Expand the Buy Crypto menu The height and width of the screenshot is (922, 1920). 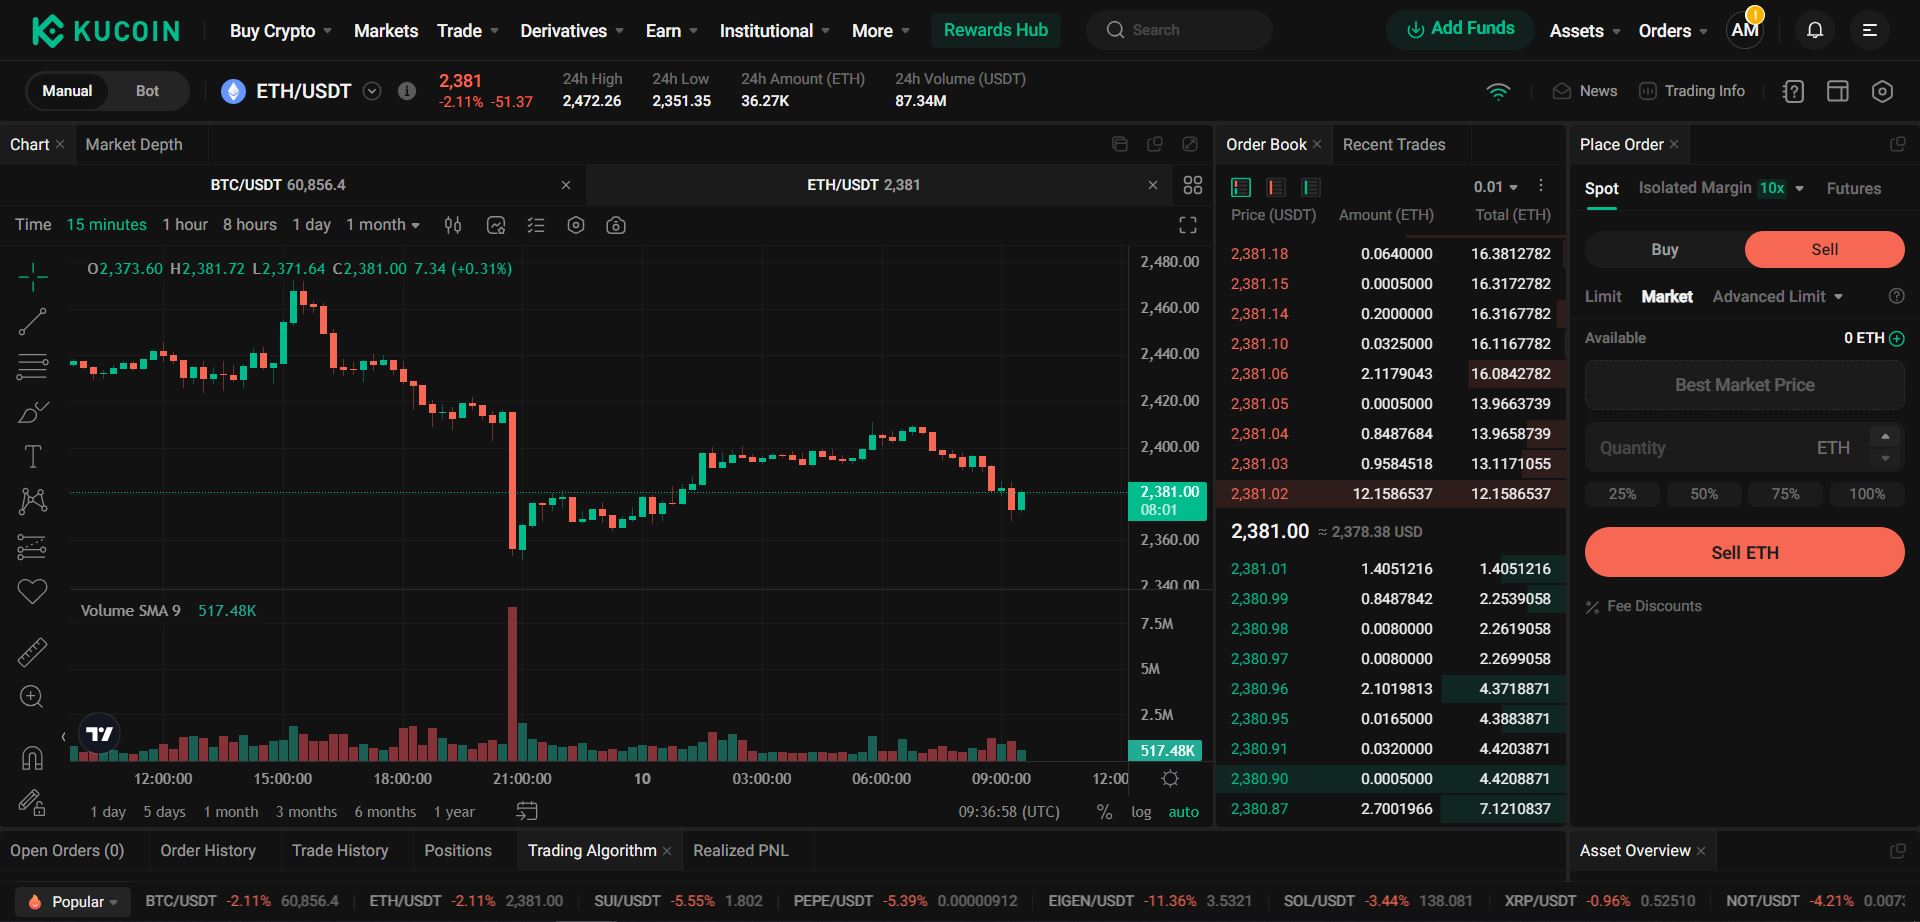click(x=281, y=31)
